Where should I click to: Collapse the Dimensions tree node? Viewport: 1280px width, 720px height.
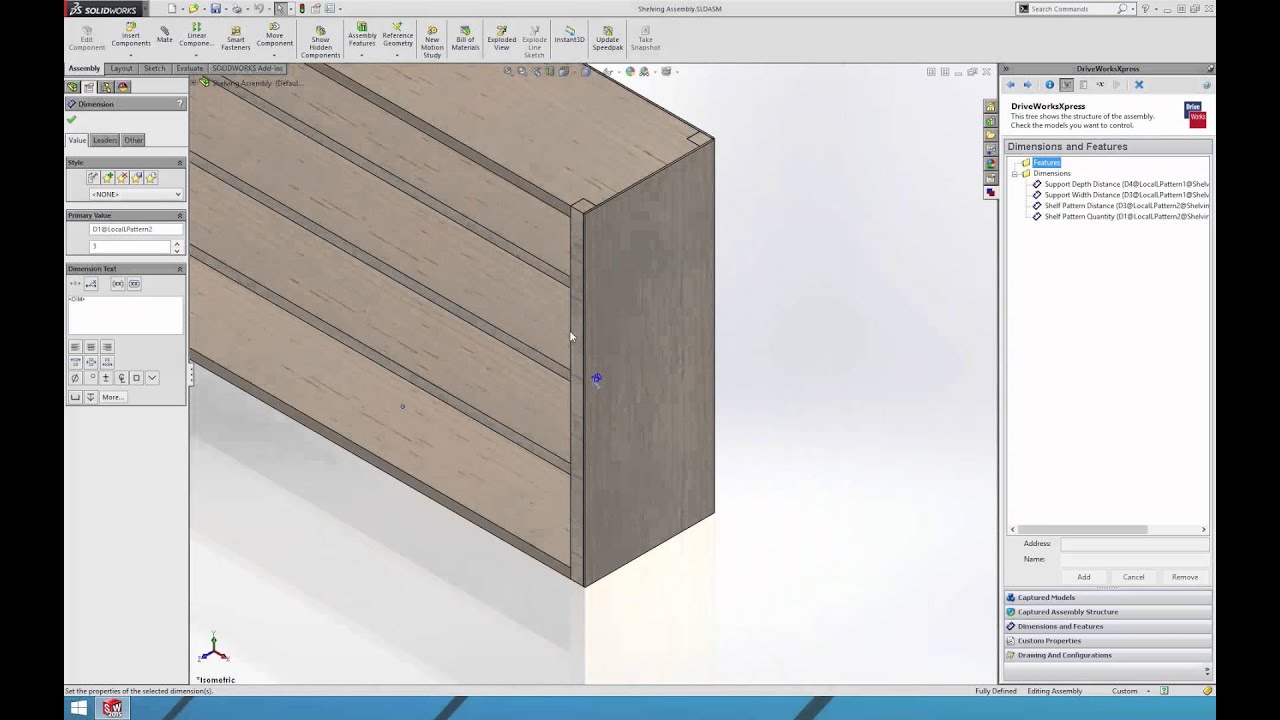1015,174
